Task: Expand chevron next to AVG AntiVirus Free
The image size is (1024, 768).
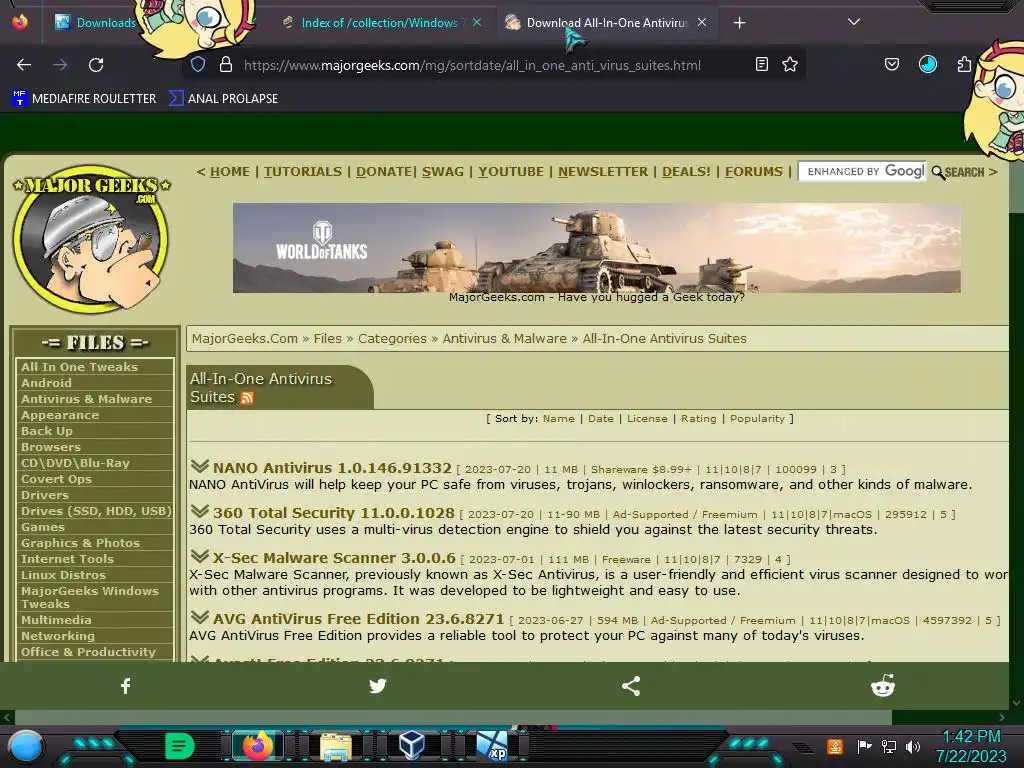Action: pyautogui.click(x=199, y=617)
